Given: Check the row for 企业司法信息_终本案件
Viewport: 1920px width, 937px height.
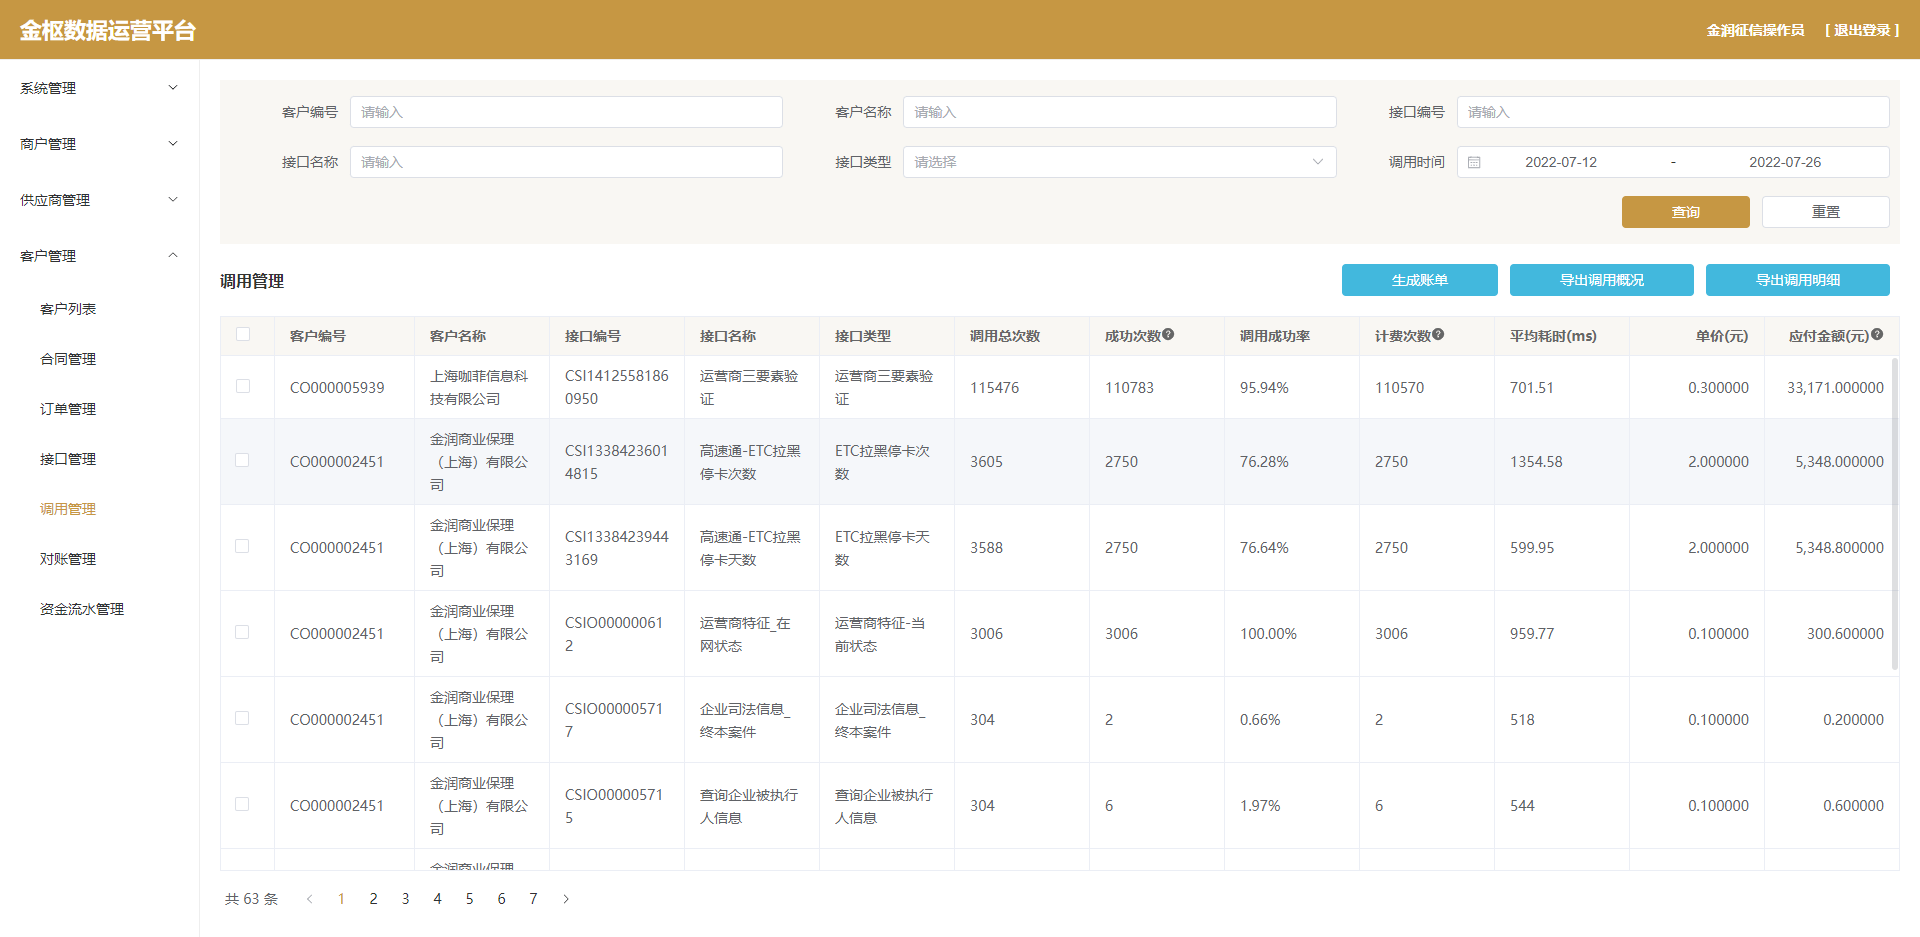Looking at the screenshot, I should [x=242, y=718].
